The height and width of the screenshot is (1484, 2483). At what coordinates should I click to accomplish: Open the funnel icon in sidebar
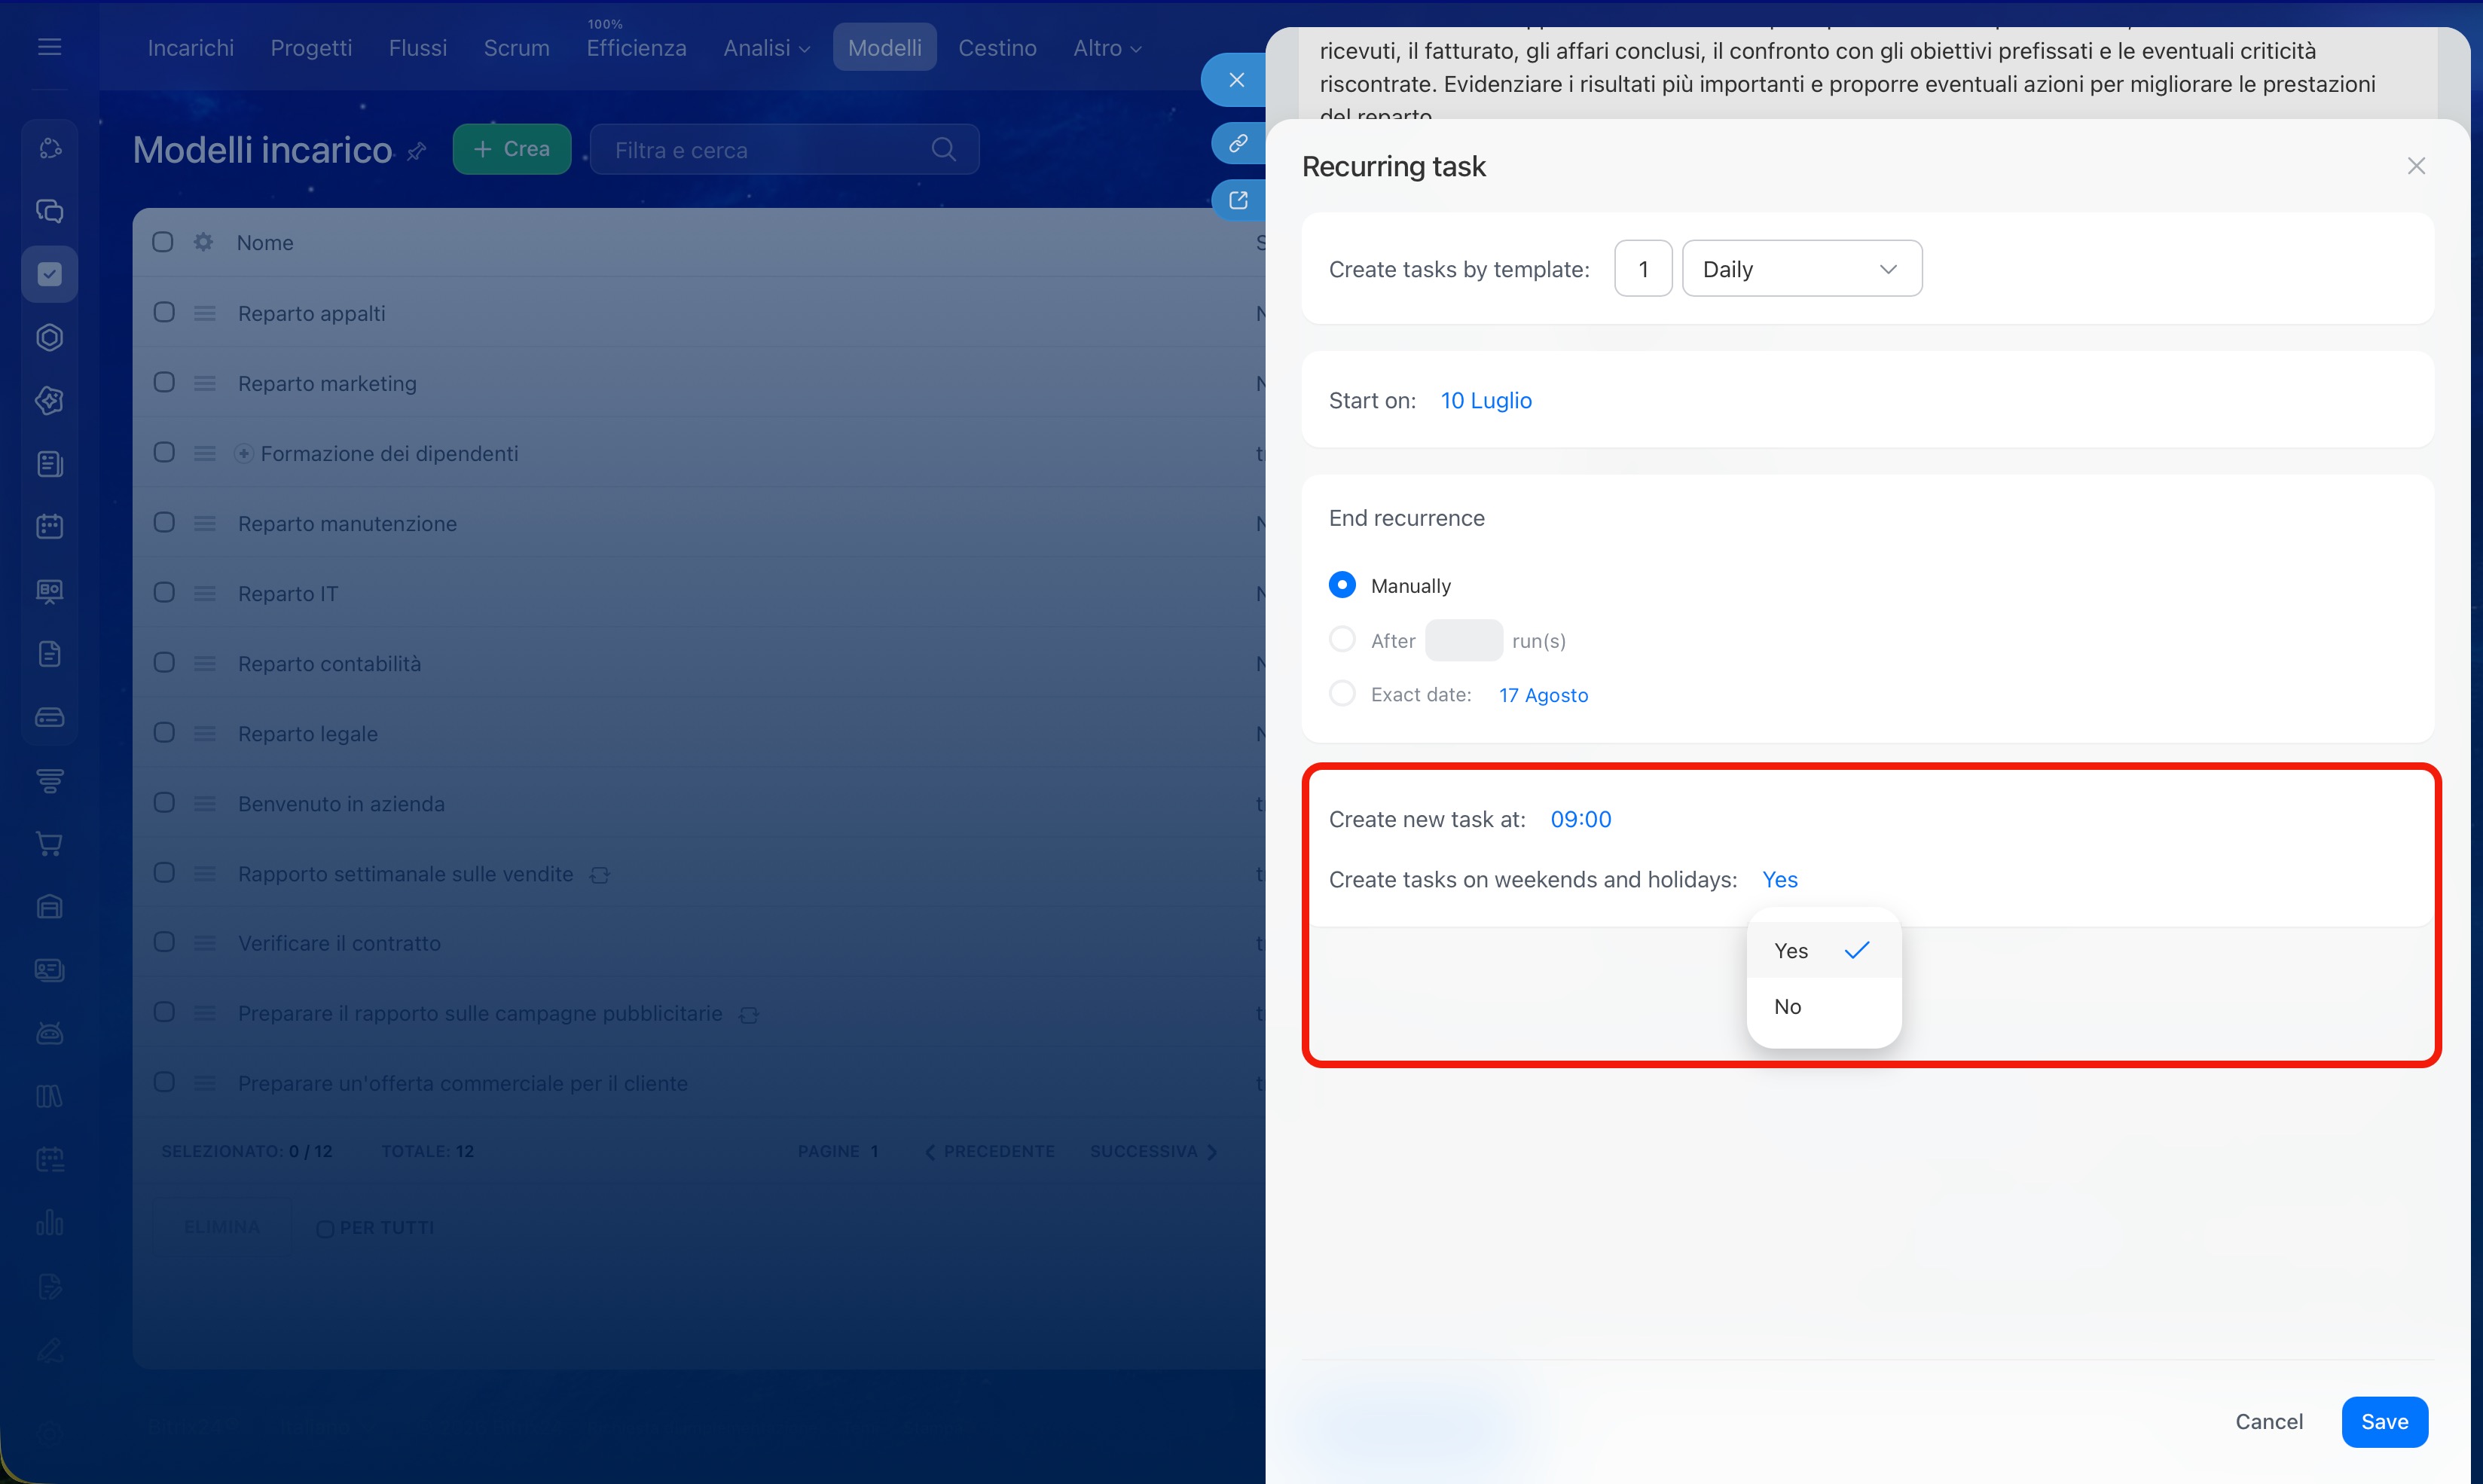[x=49, y=780]
